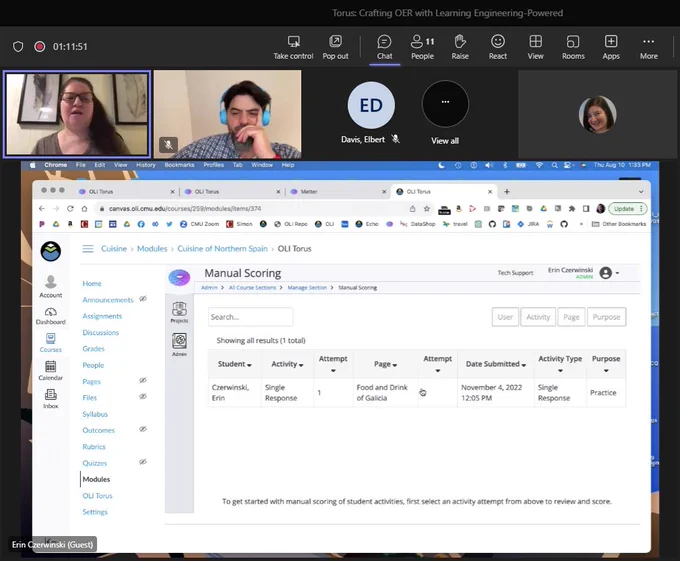Open breakout Rooms
680x561 pixels.
(573, 47)
